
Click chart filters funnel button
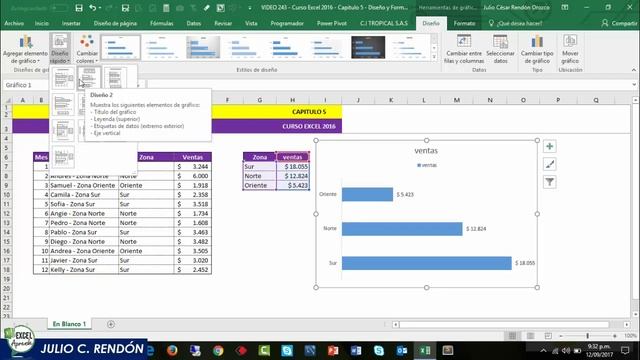(x=550, y=182)
